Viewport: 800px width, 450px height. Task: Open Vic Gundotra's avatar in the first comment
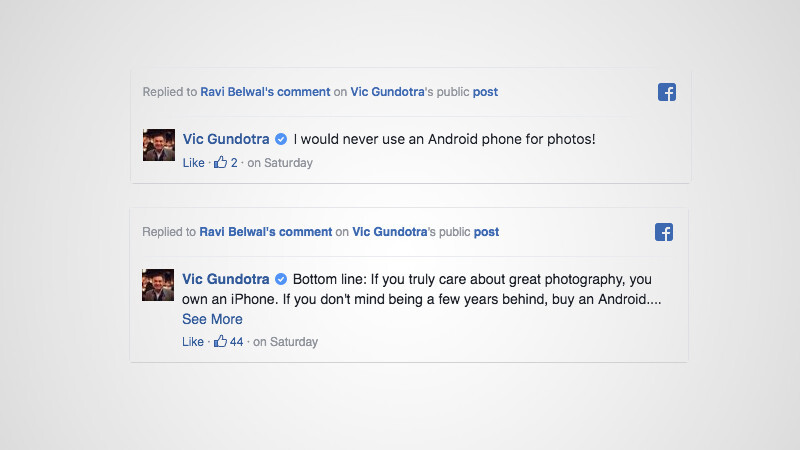pos(159,145)
